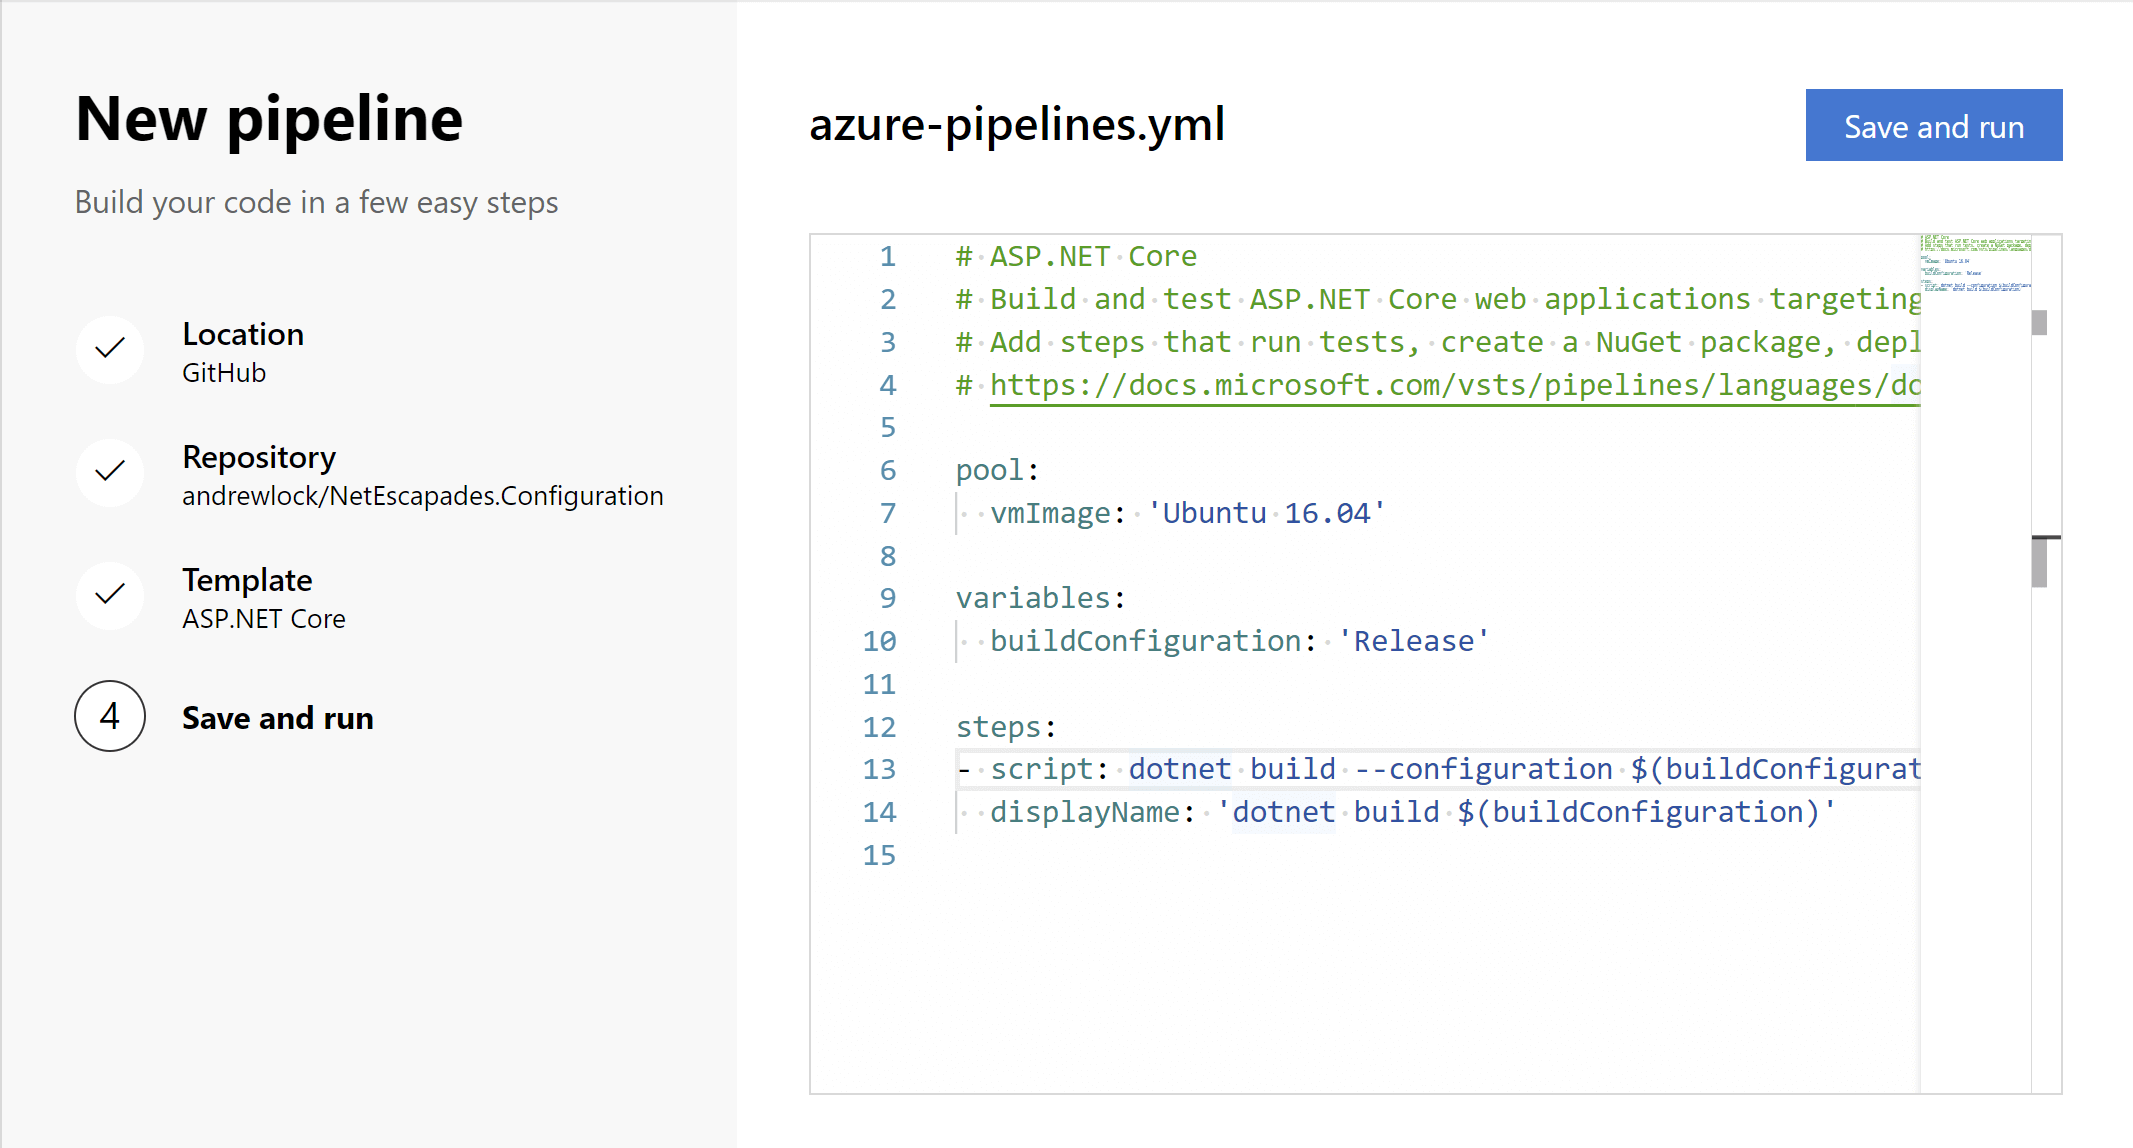The image size is (2133, 1148).
Task: Click the '# ASP.NET Core' comment line
Action: (1076, 257)
